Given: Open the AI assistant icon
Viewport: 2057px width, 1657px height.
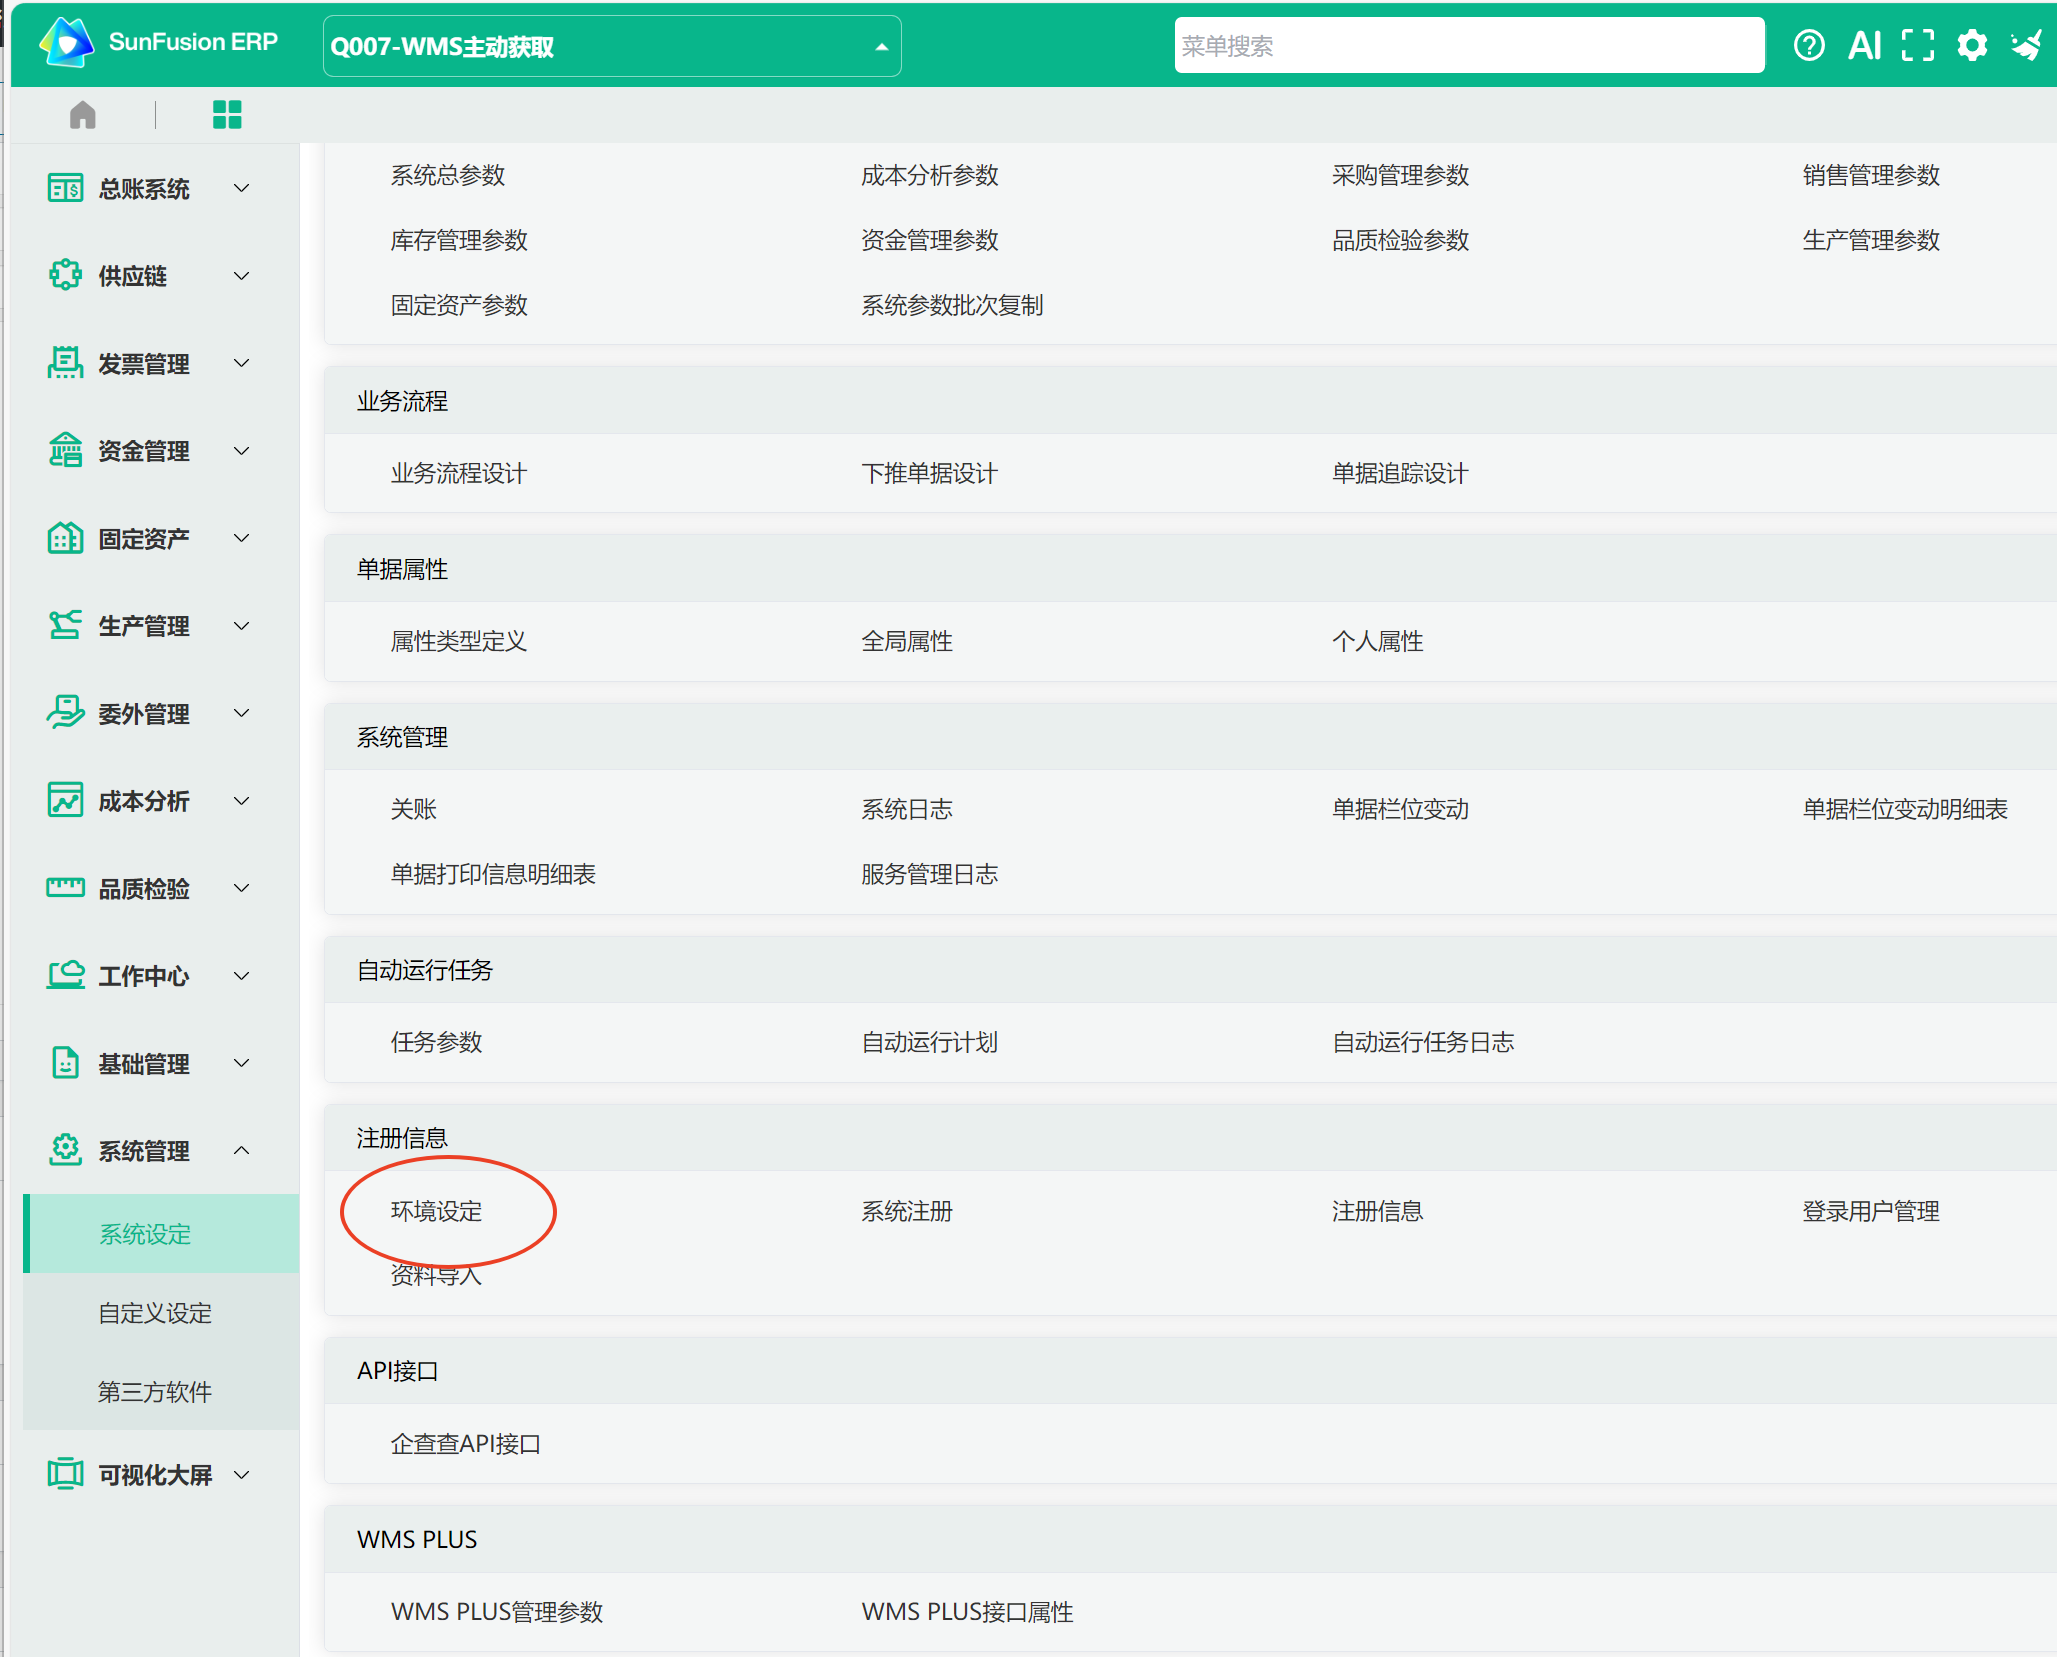Looking at the screenshot, I should click(x=1864, y=45).
